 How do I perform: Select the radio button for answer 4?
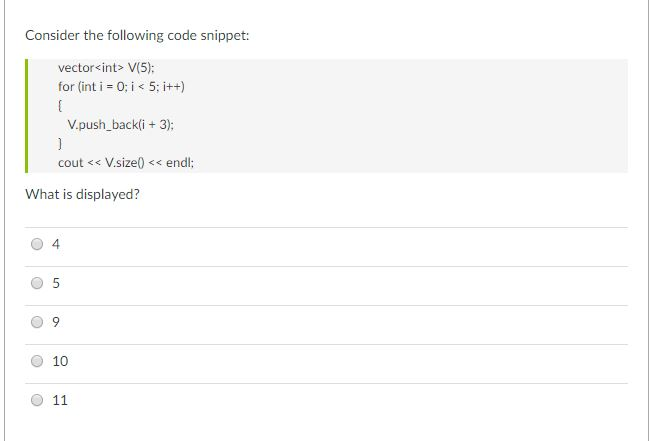point(37,244)
